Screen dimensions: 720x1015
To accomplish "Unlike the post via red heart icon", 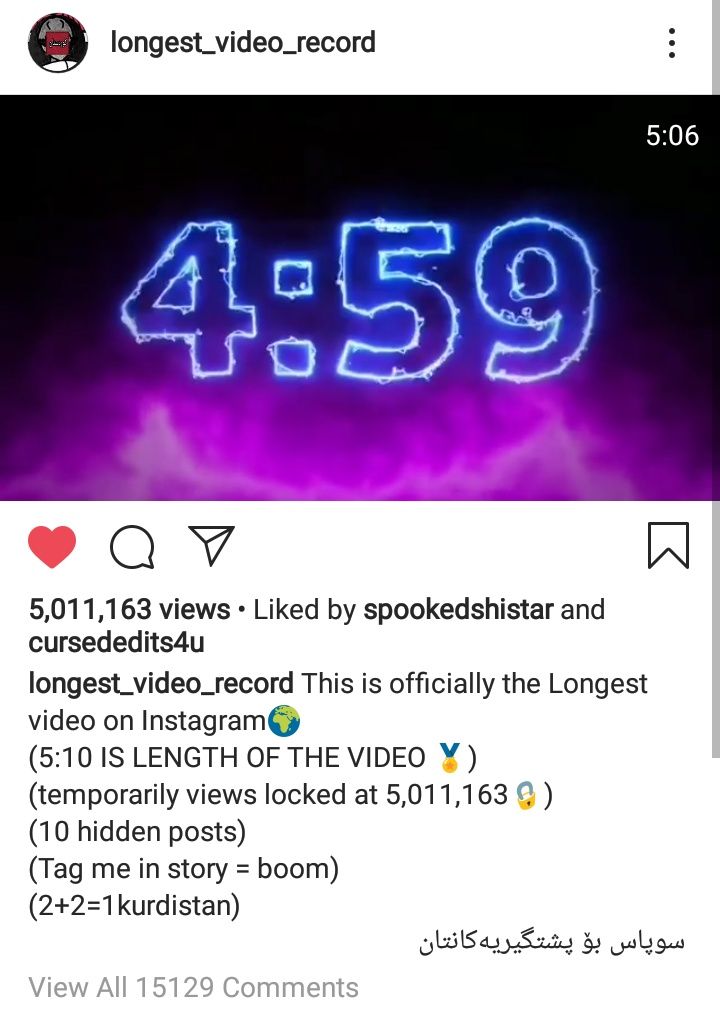I will click(x=52, y=547).
